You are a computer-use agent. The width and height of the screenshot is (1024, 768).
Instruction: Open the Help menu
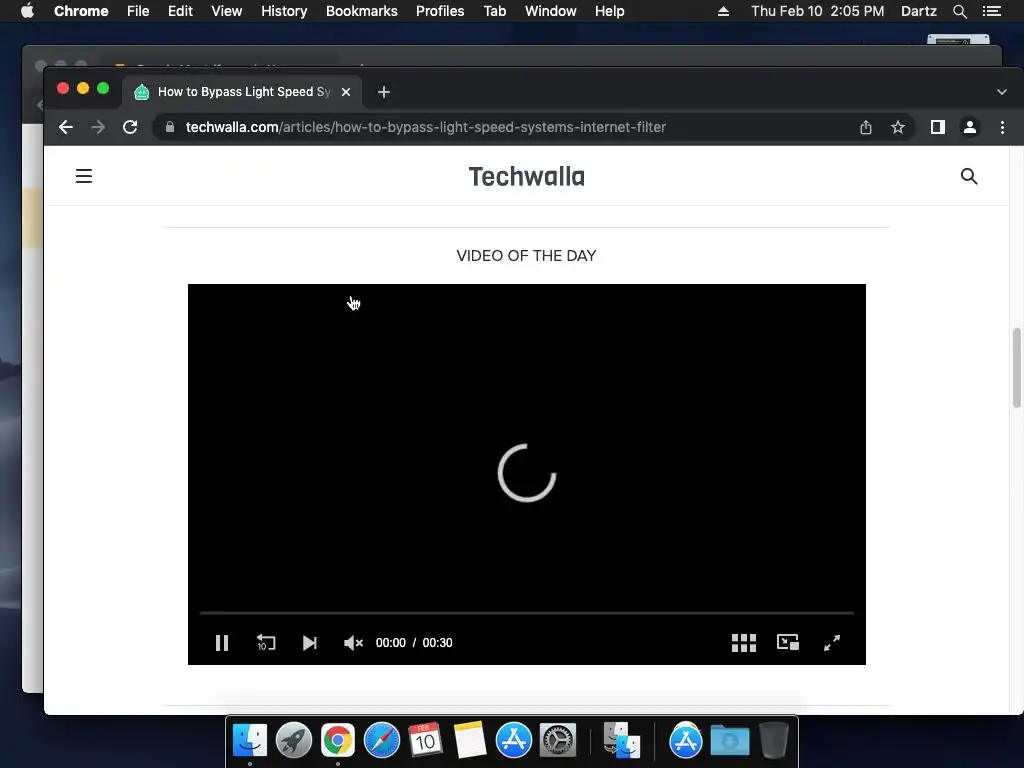pos(609,11)
